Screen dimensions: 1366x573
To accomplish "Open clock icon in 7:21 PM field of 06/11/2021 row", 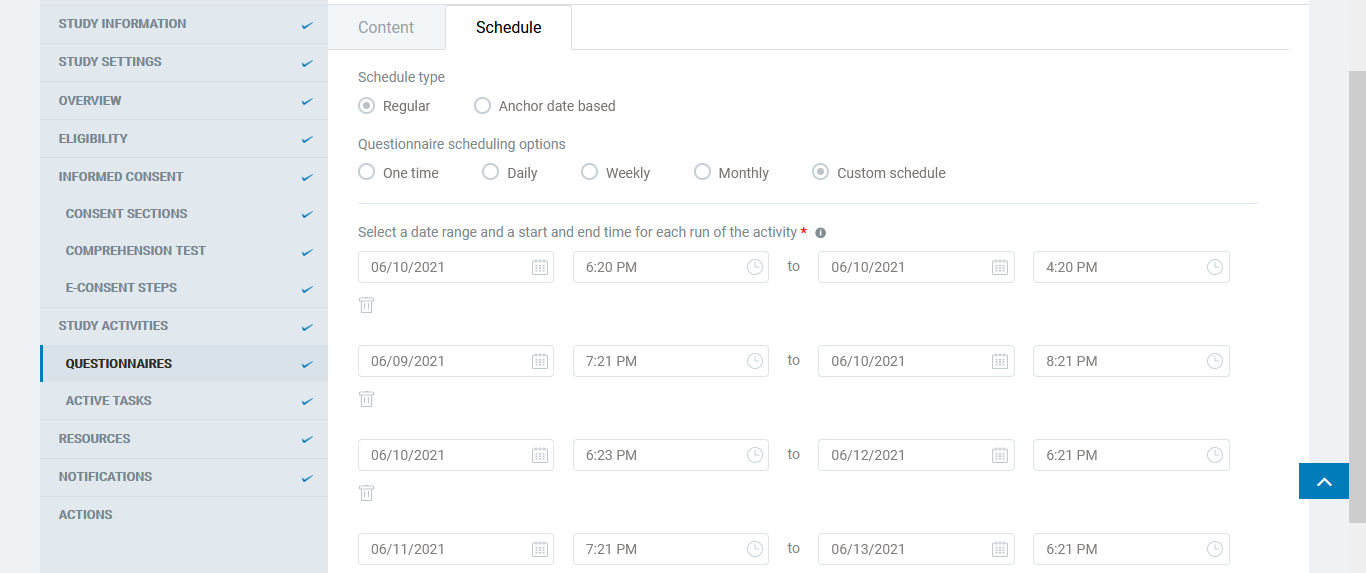I will pyautogui.click(x=755, y=549).
